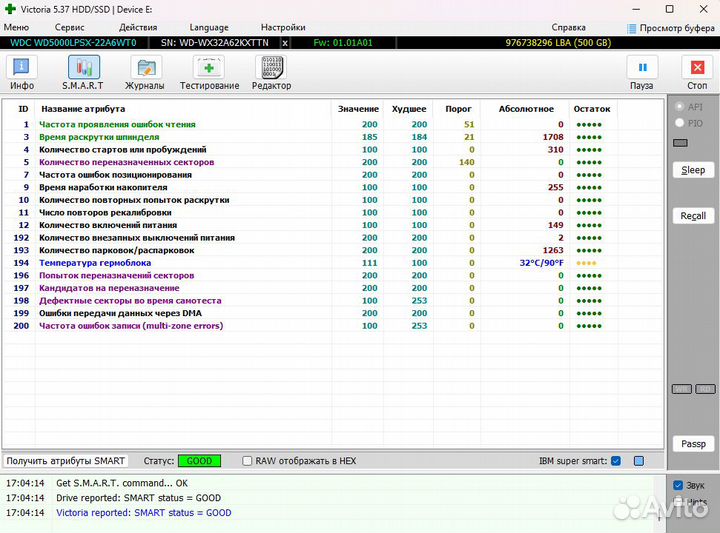
Task: Open the Действия menu
Action: pos(138,28)
